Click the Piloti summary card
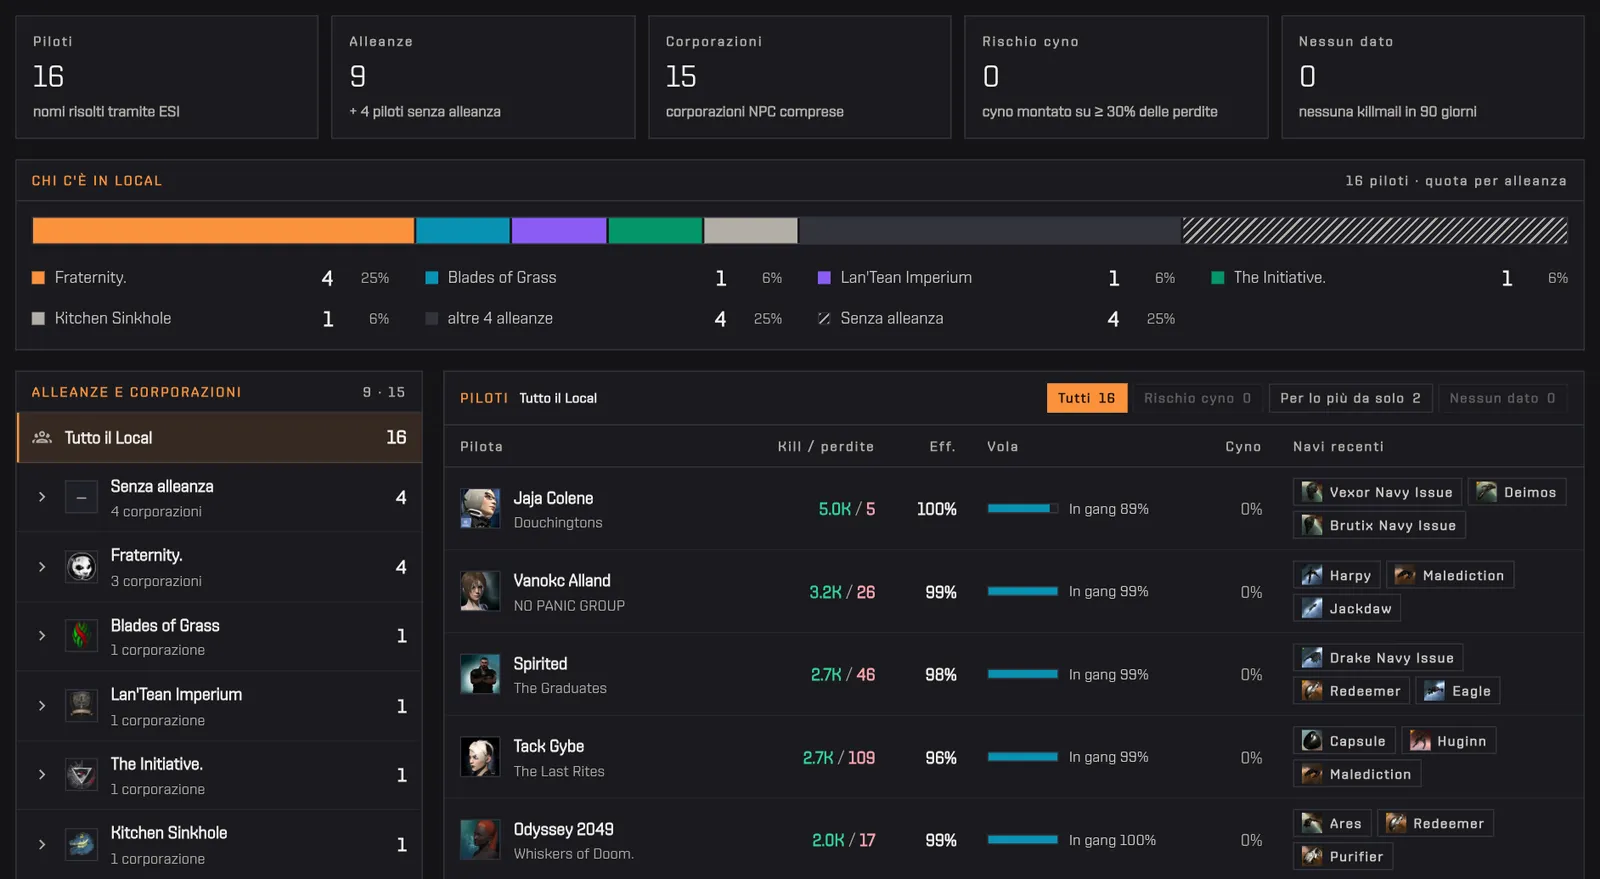Image resolution: width=1600 pixels, height=879 pixels. click(167, 77)
